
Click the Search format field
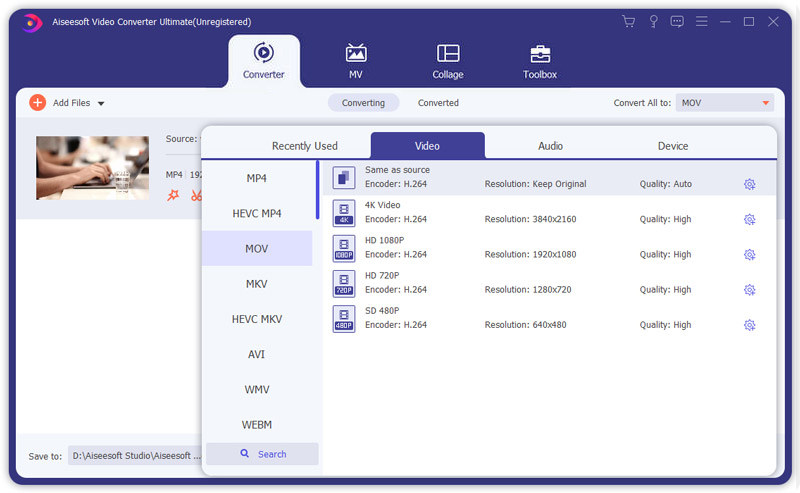coord(262,454)
